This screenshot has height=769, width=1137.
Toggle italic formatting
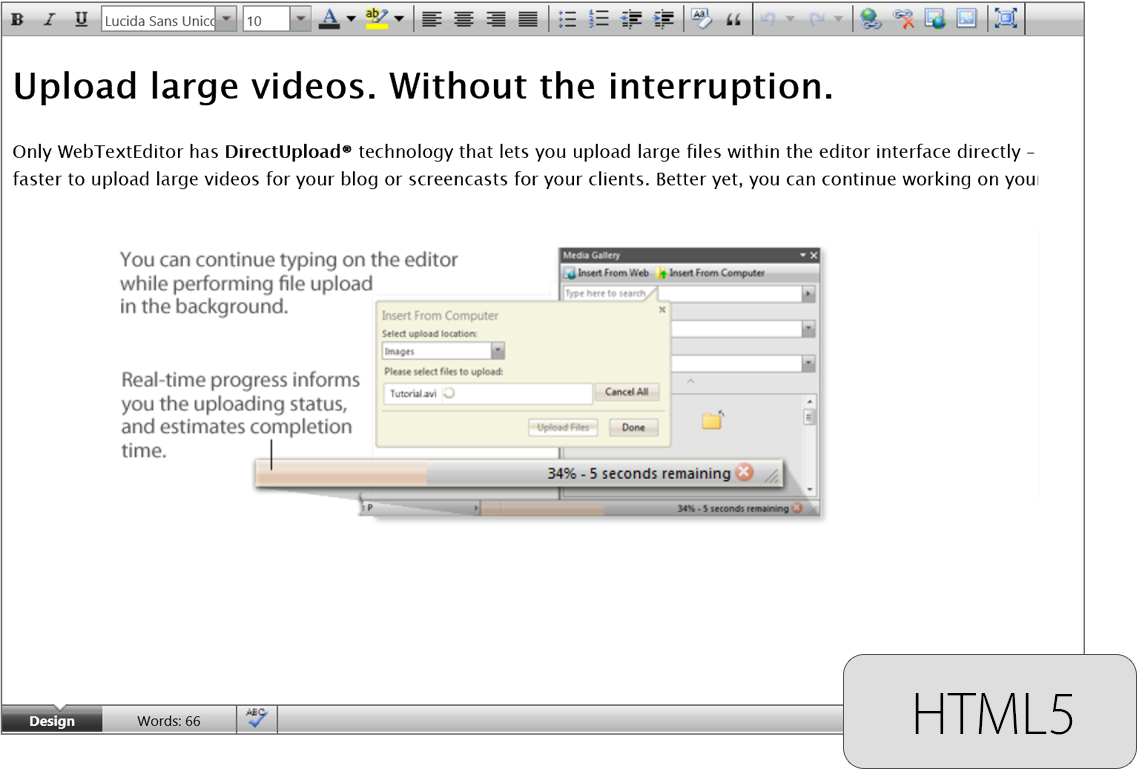coord(49,19)
